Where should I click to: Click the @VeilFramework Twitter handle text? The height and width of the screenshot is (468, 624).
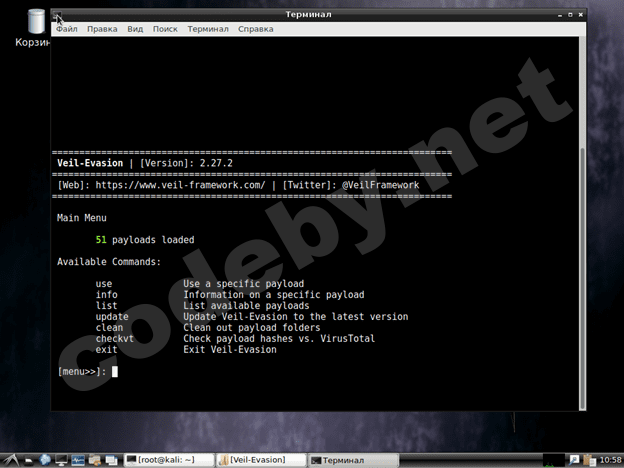380,185
